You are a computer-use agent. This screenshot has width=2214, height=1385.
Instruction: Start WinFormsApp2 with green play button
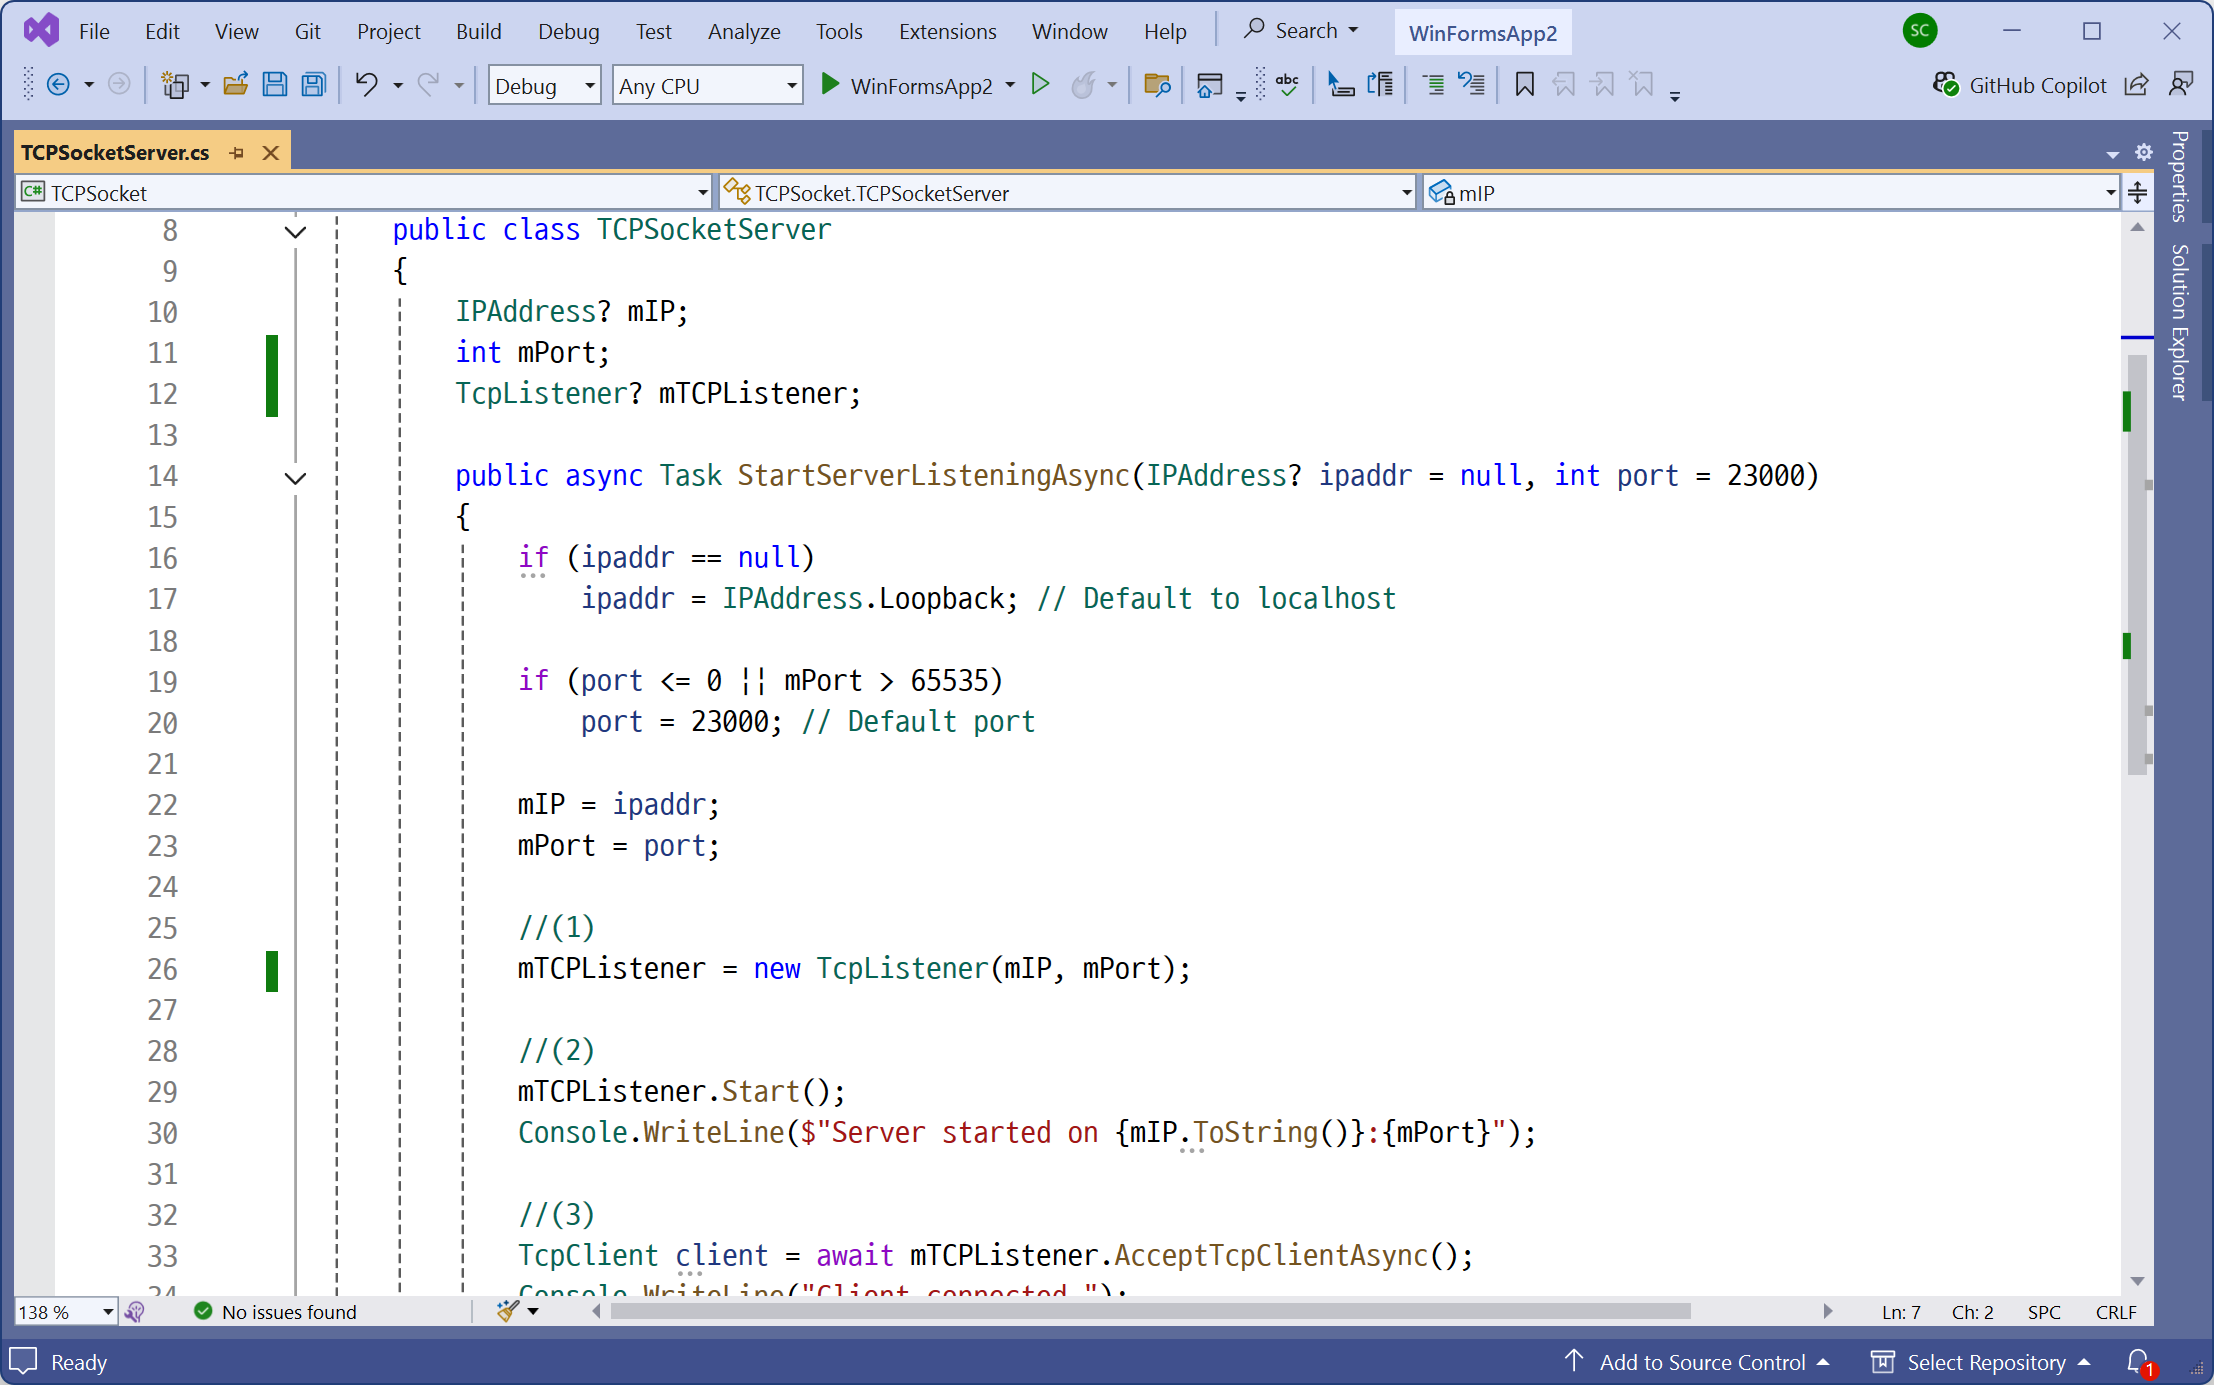[830, 85]
